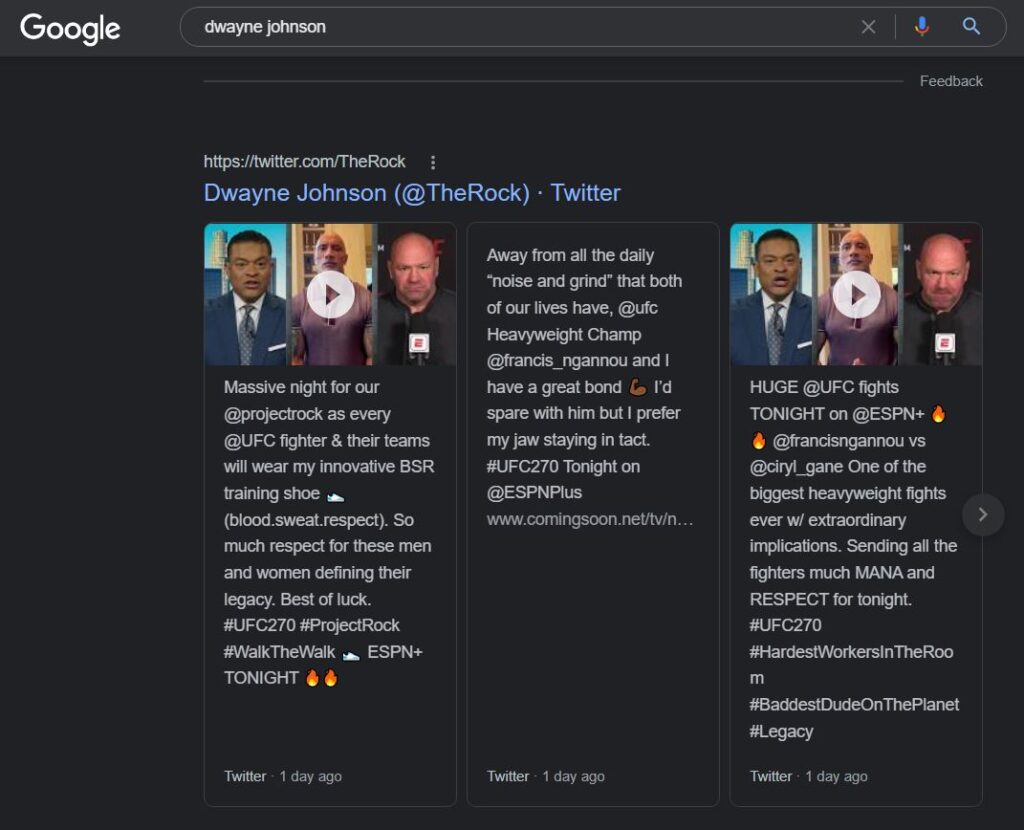The width and height of the screenshot is (1024, 830).
Task: Click the @francis_ngannou mention
Action: click(557, 360)
